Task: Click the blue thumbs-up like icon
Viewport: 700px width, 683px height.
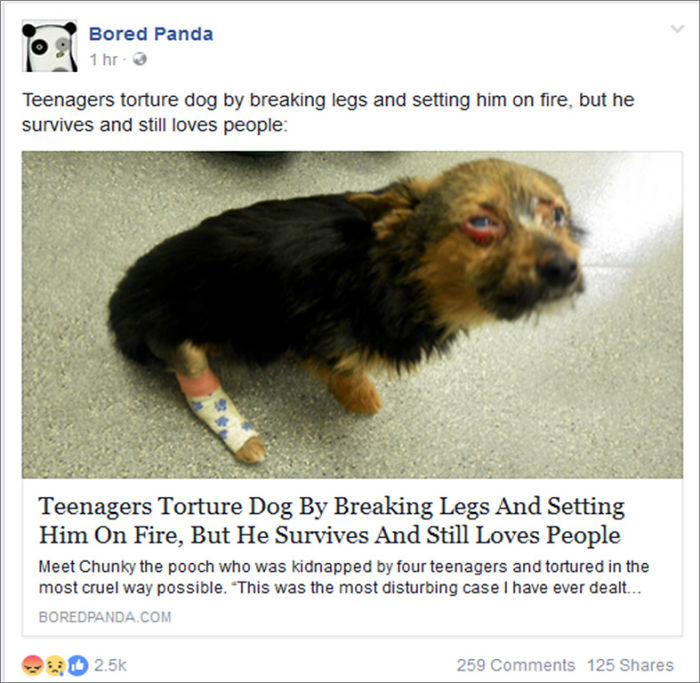Action: [x=78, y=665]
